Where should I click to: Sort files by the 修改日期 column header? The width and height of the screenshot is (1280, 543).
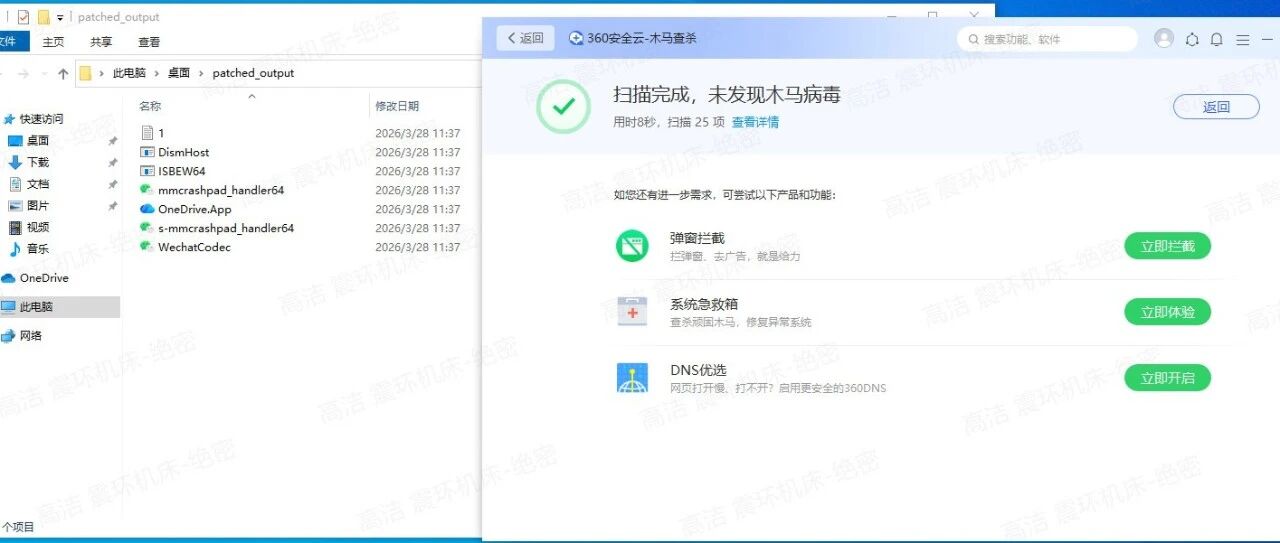397,106
